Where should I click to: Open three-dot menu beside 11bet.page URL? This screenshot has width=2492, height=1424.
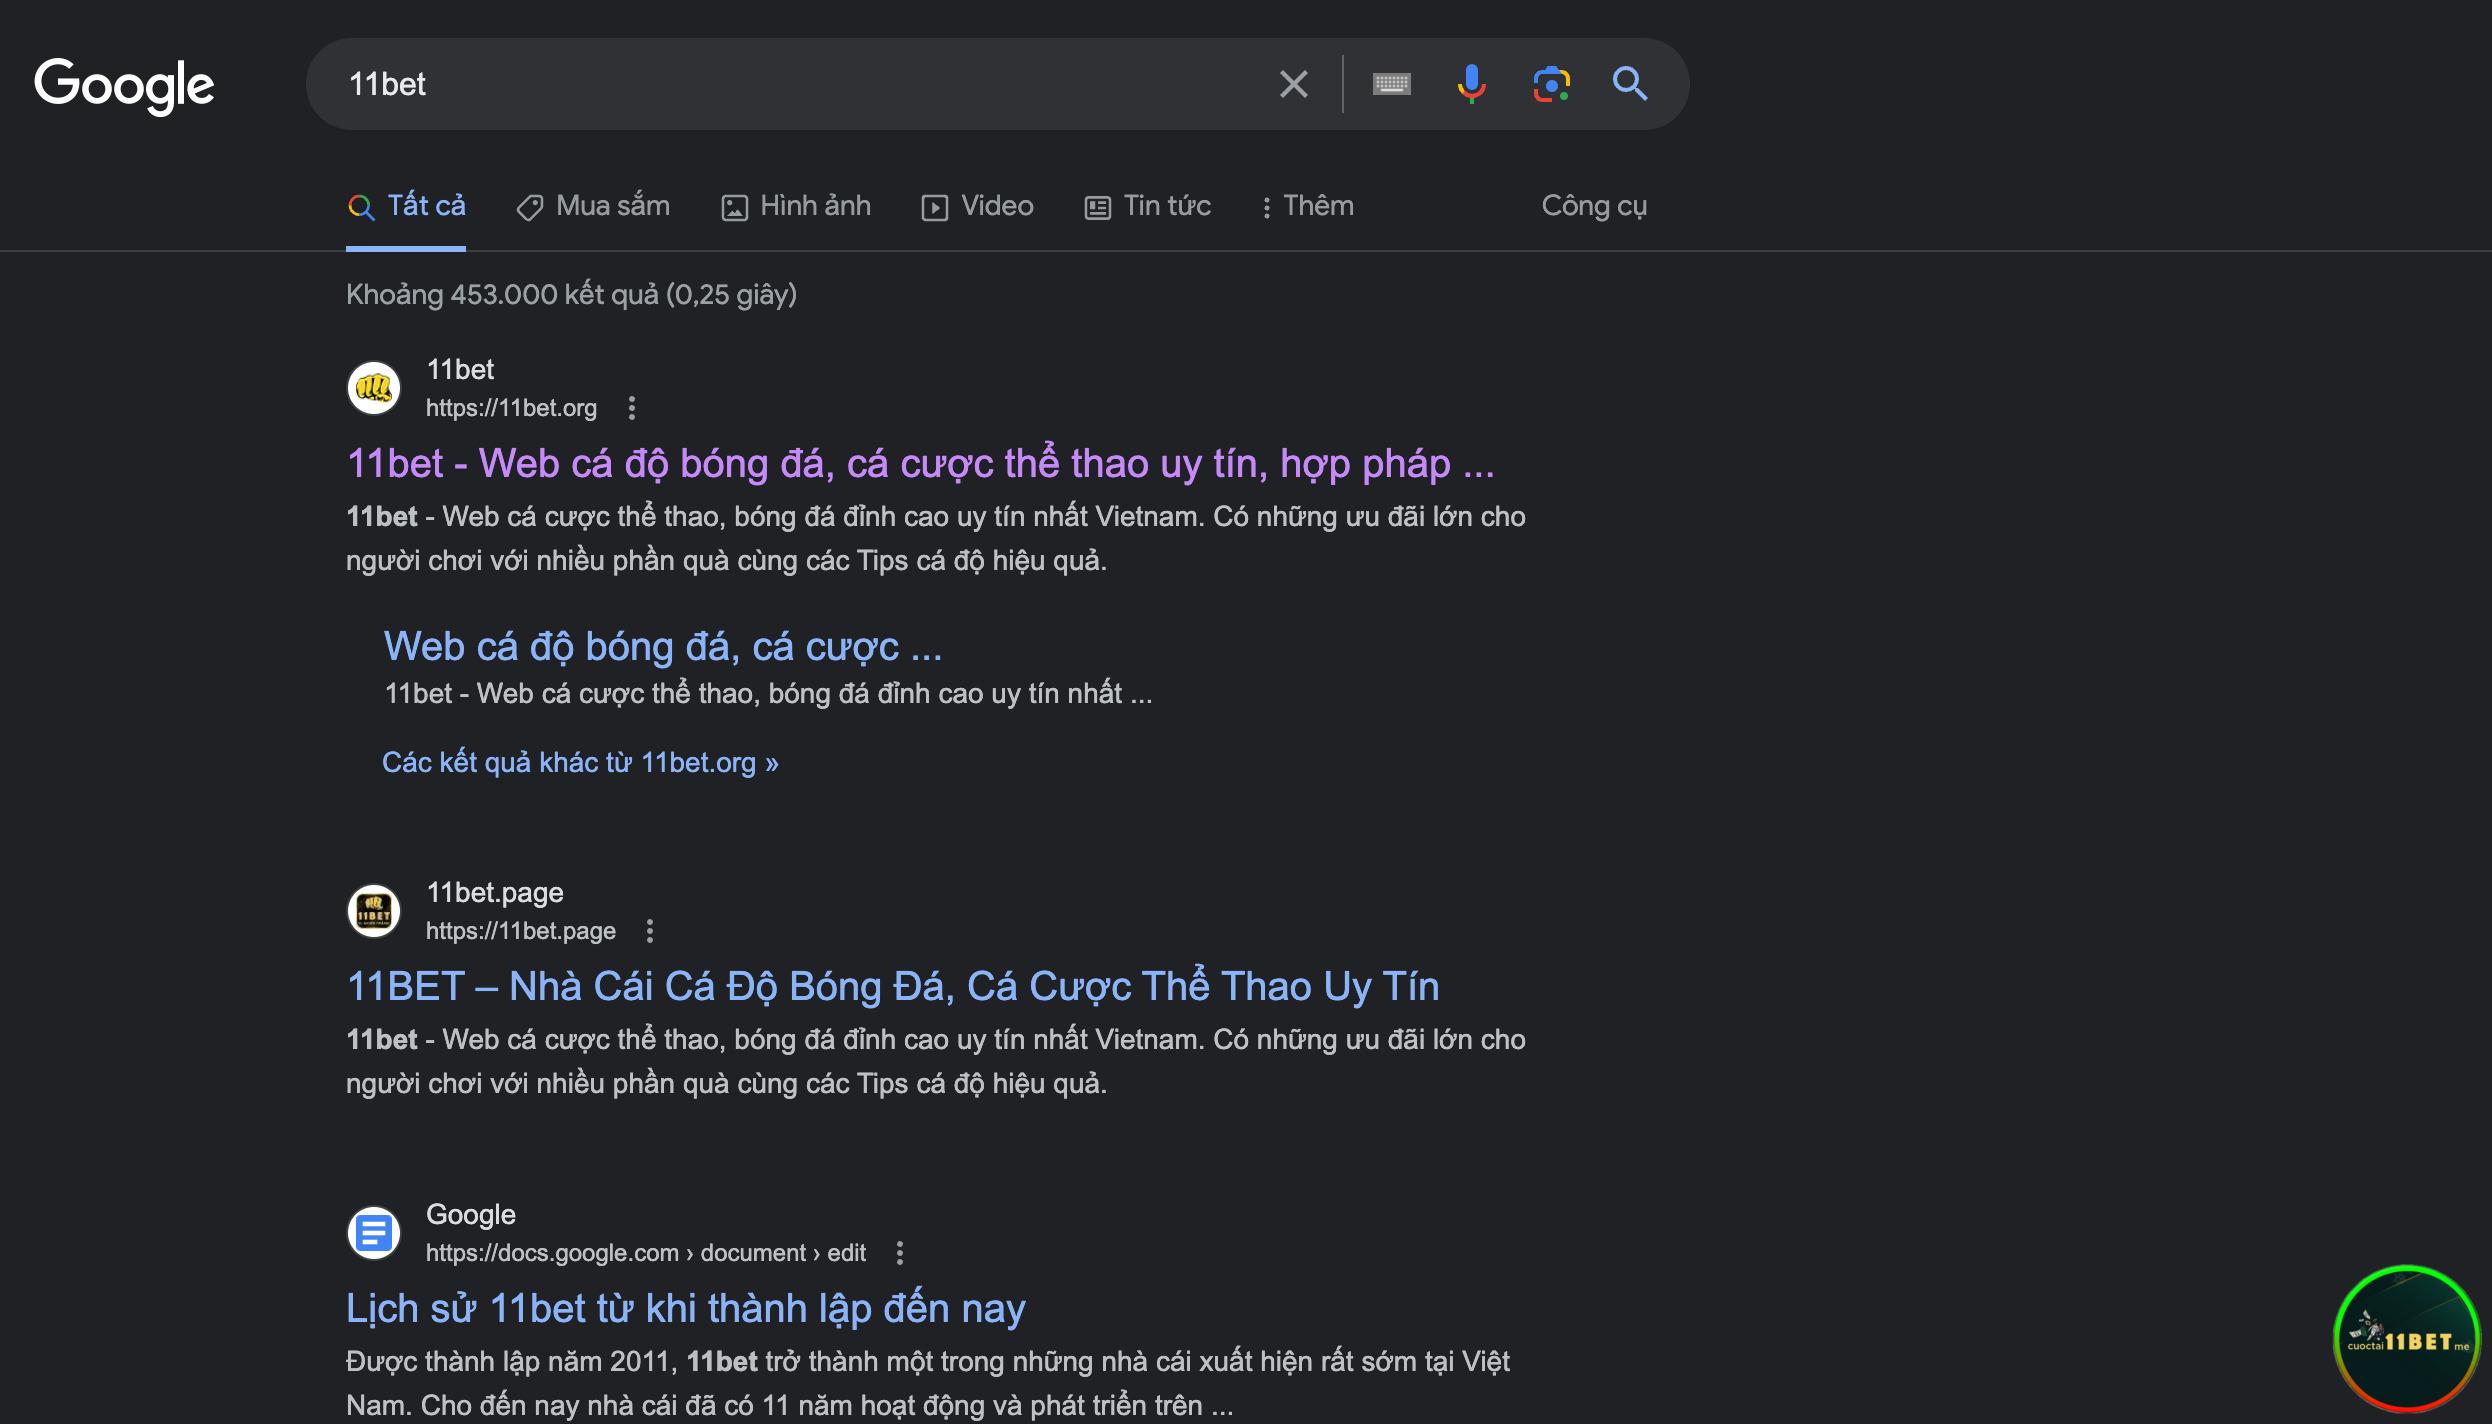pos(650,931)
